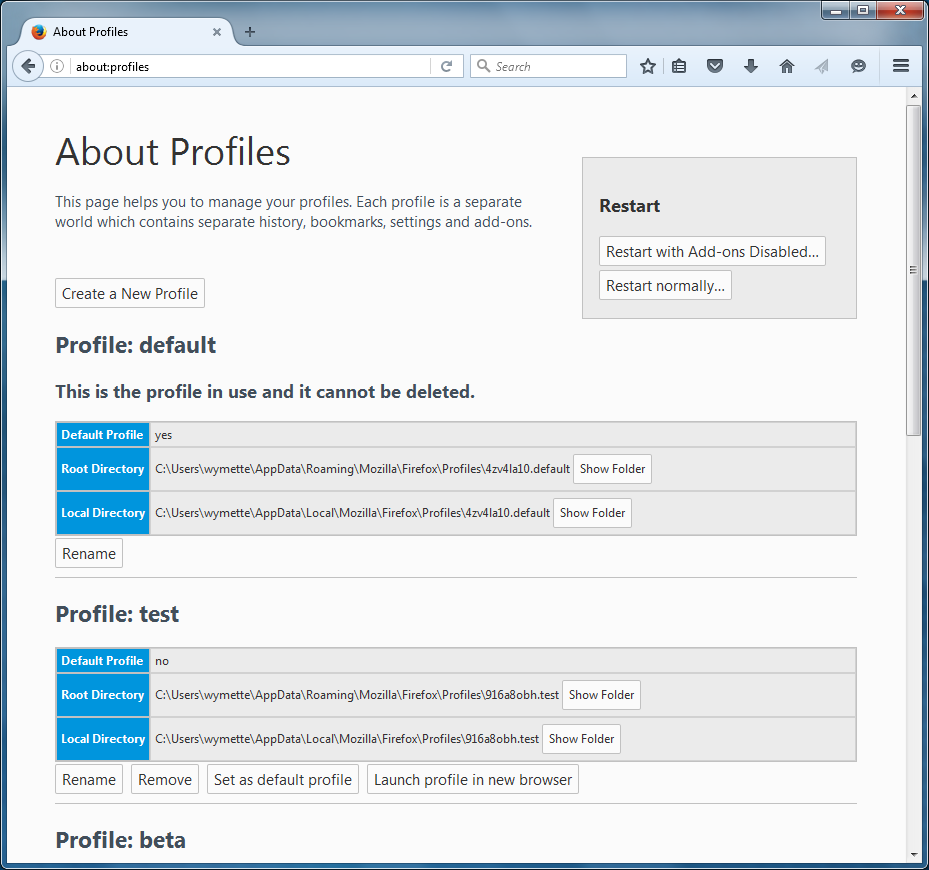The image size is (929, 870).
Task: Click the 'Profile: default' heading
Action: tap(136, 345)
